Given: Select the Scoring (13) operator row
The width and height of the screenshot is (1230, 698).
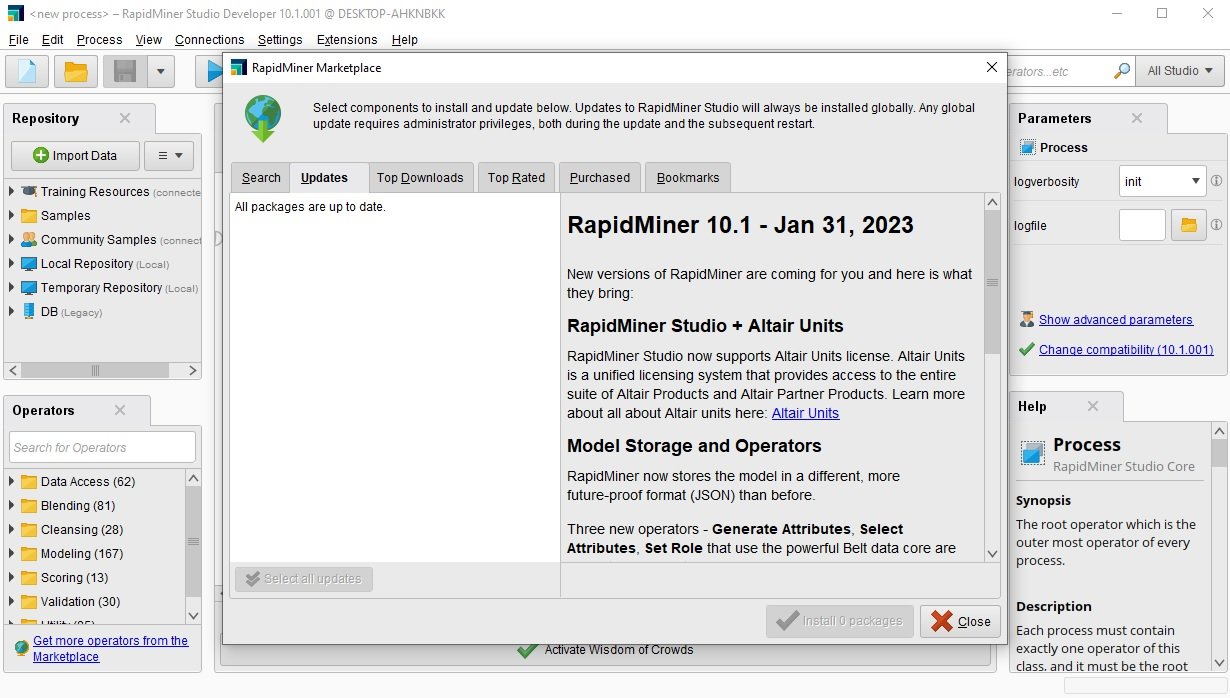Looking at the screenshot, I should click(x=74, y=577).
